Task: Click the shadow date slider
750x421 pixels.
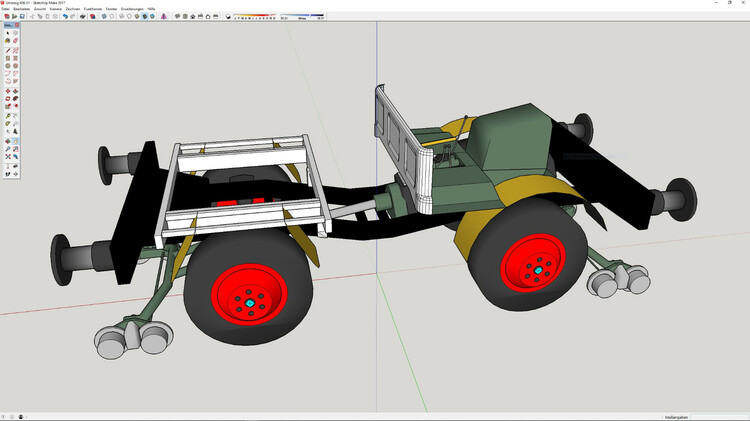Action: [x=257, y=17]
